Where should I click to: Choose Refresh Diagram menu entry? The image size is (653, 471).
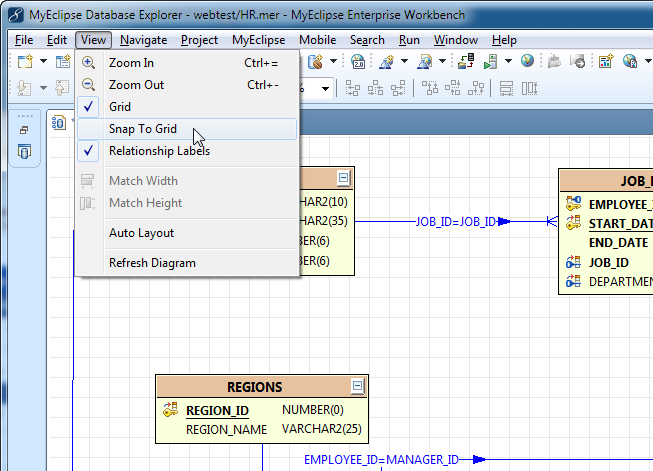152,263
